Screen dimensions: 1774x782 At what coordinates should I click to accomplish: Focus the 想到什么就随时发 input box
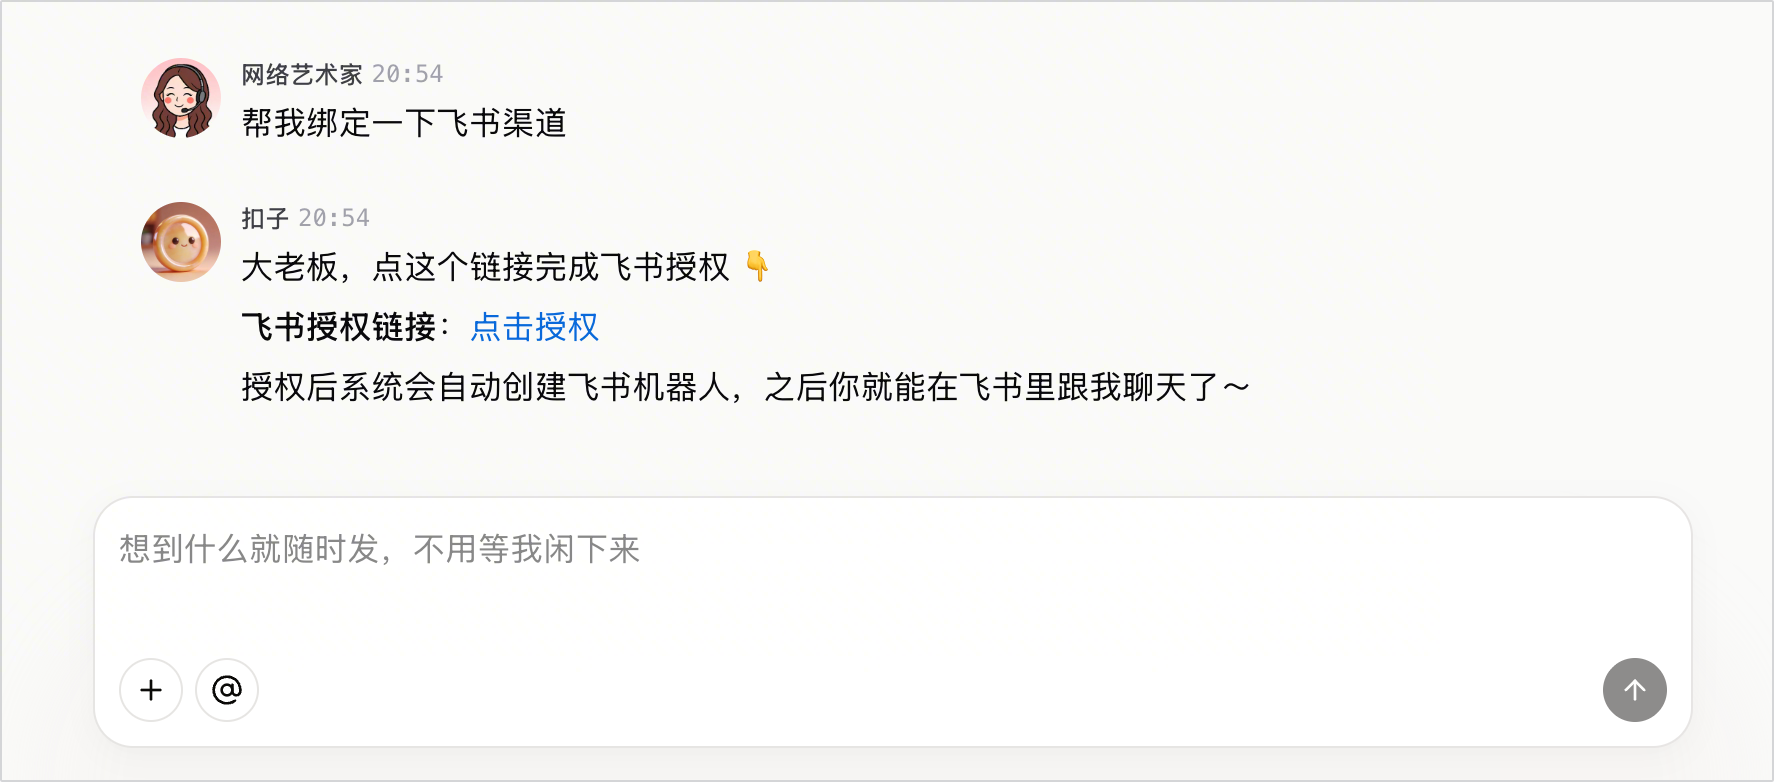coord(892,590)
